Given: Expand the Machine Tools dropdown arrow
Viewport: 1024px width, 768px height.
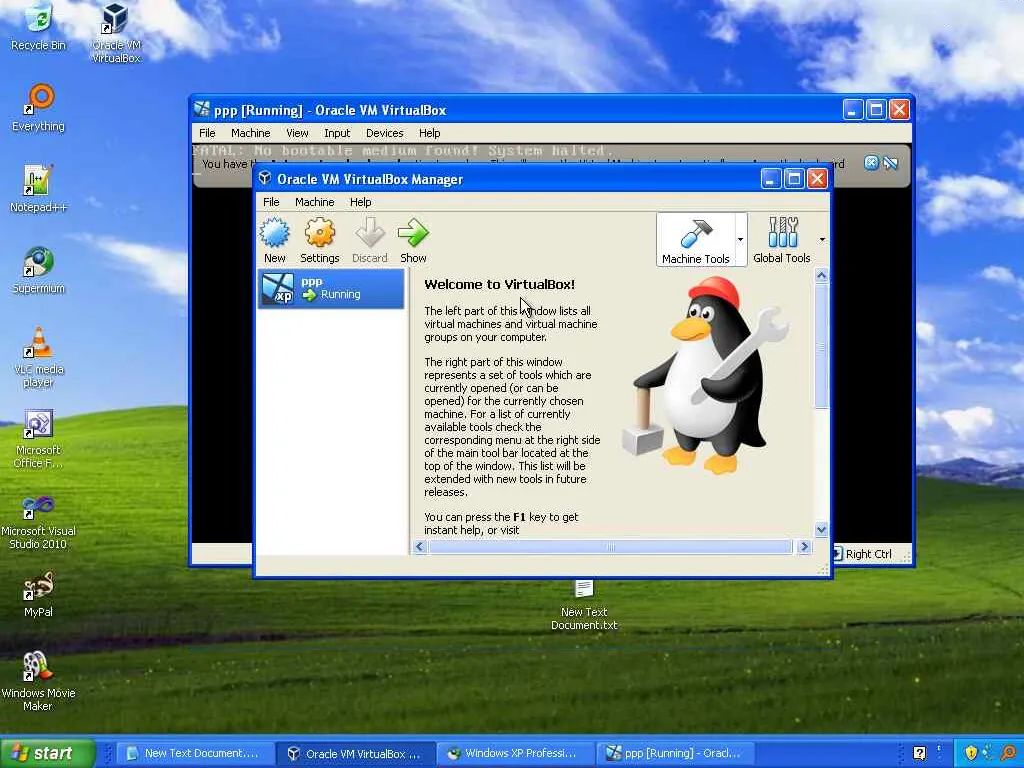Looking at the screenshot, I should tap(741, 240).
